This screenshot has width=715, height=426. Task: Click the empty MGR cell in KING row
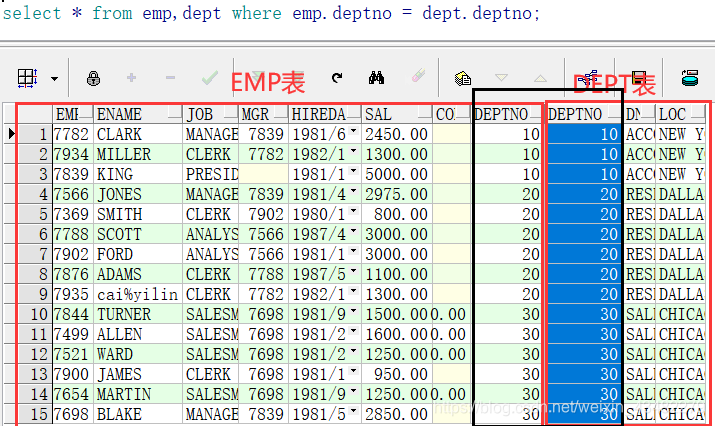click(x=264, y=174)
